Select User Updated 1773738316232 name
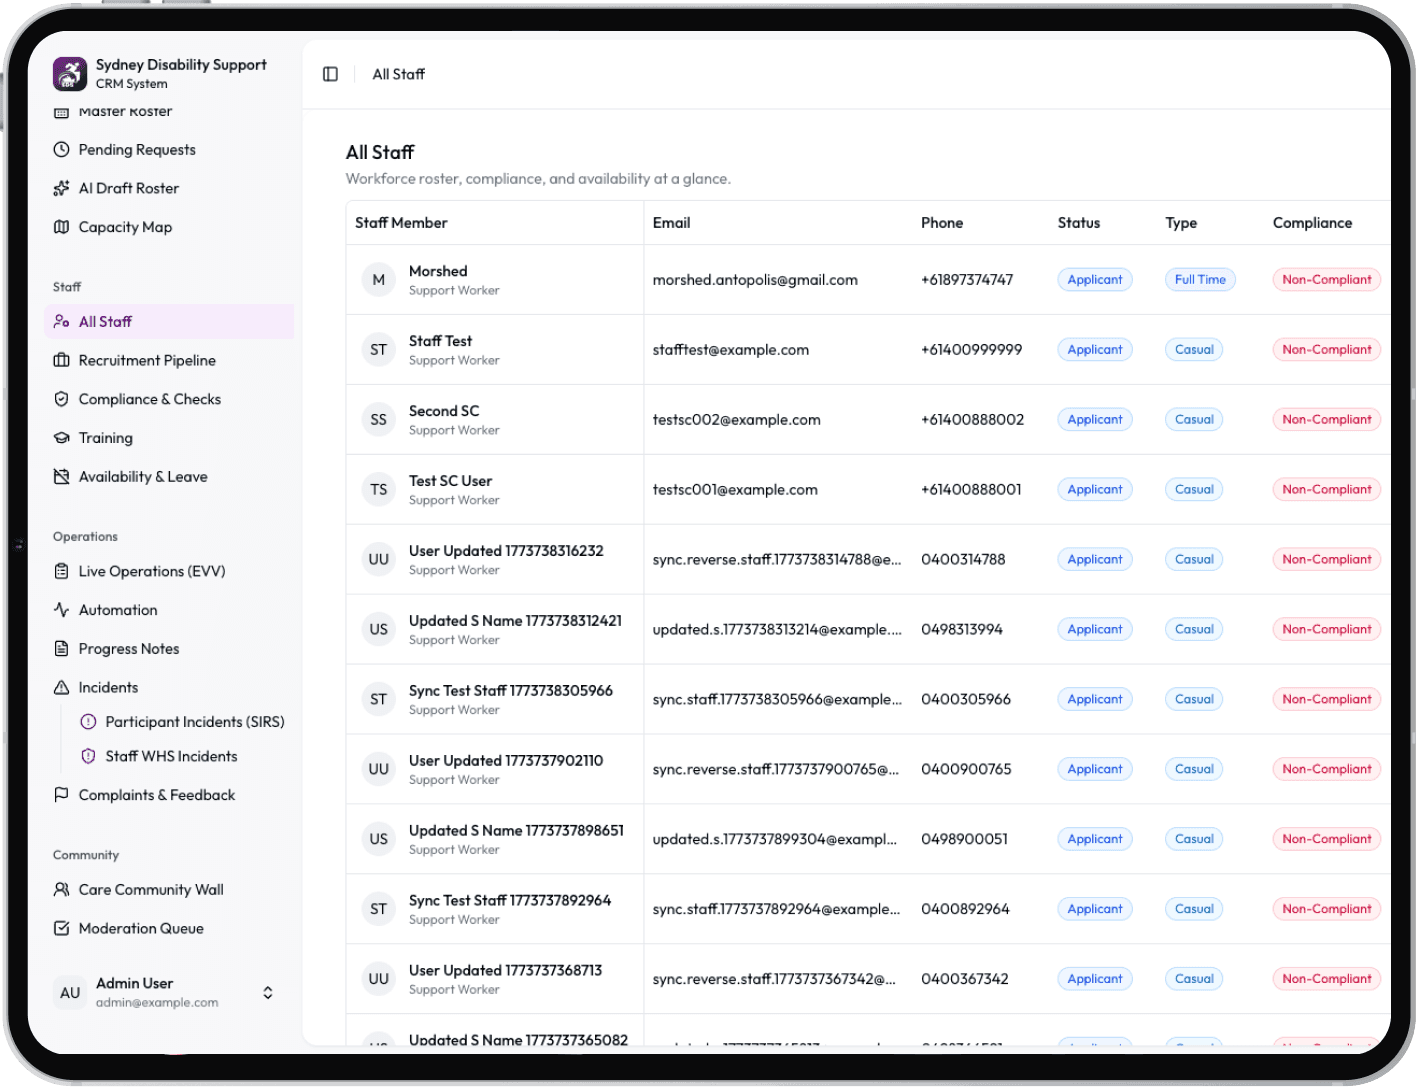1424x1092 pixels. point(506,551)
